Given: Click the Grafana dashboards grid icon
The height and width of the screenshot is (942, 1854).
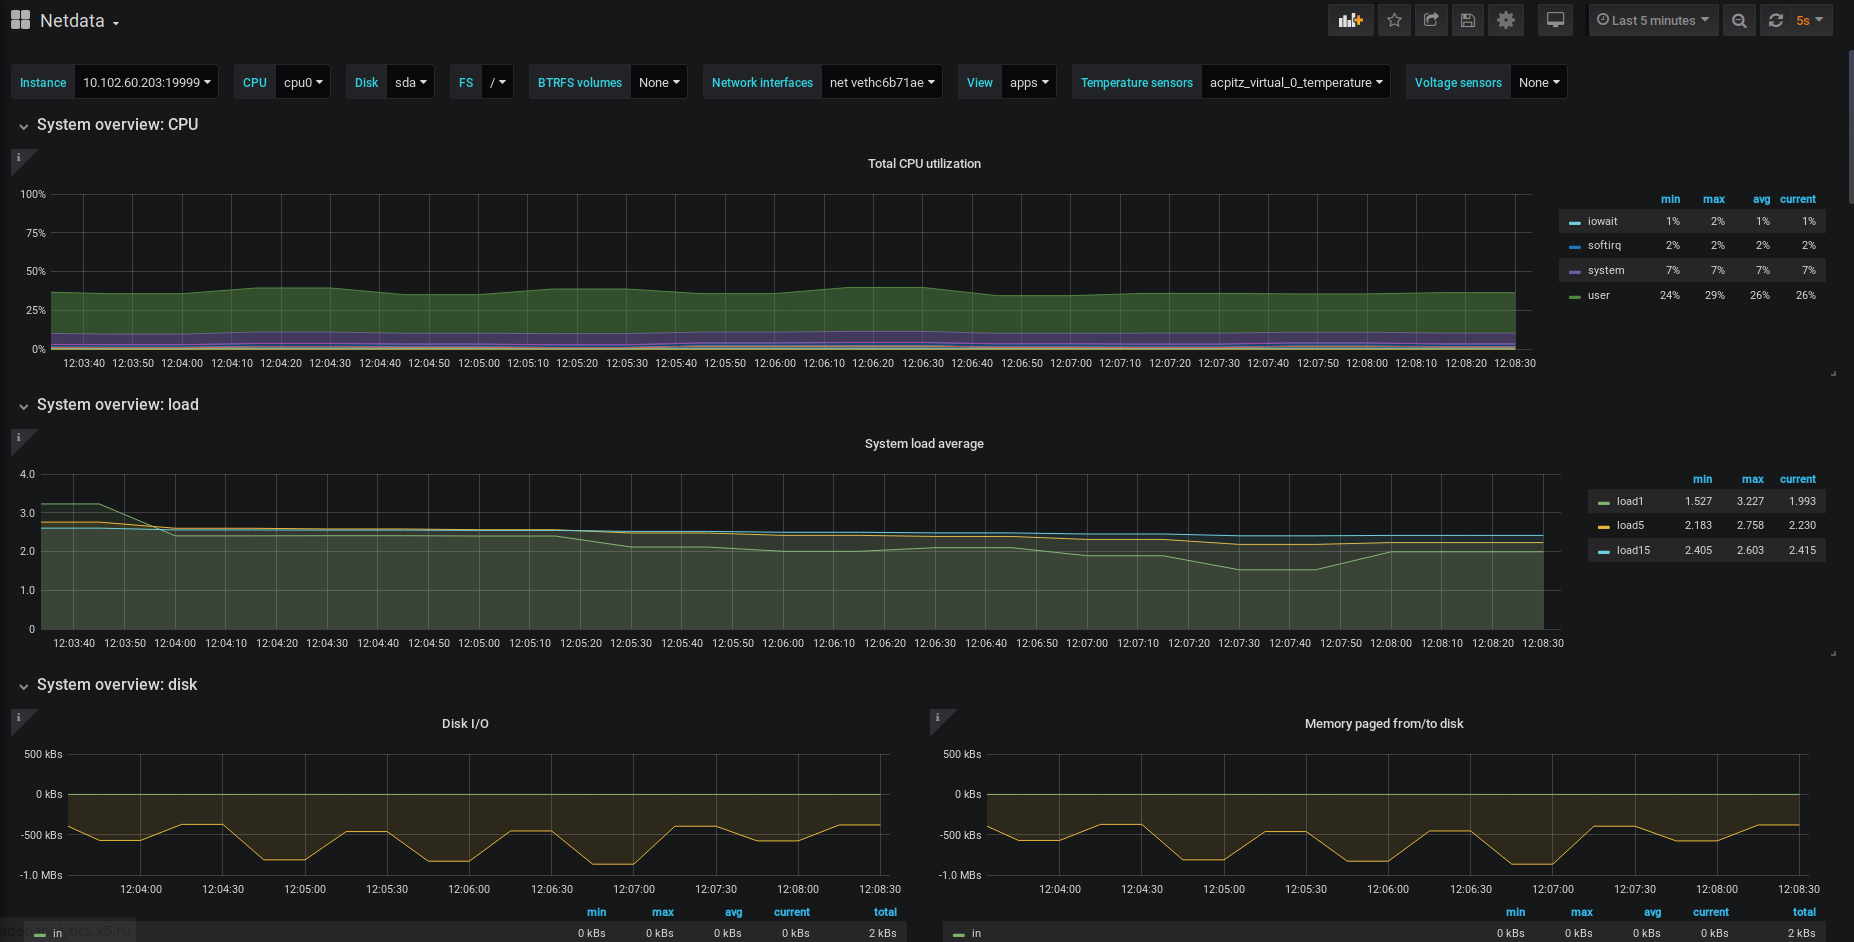Looking at the screenshot, I should (20, 20).
